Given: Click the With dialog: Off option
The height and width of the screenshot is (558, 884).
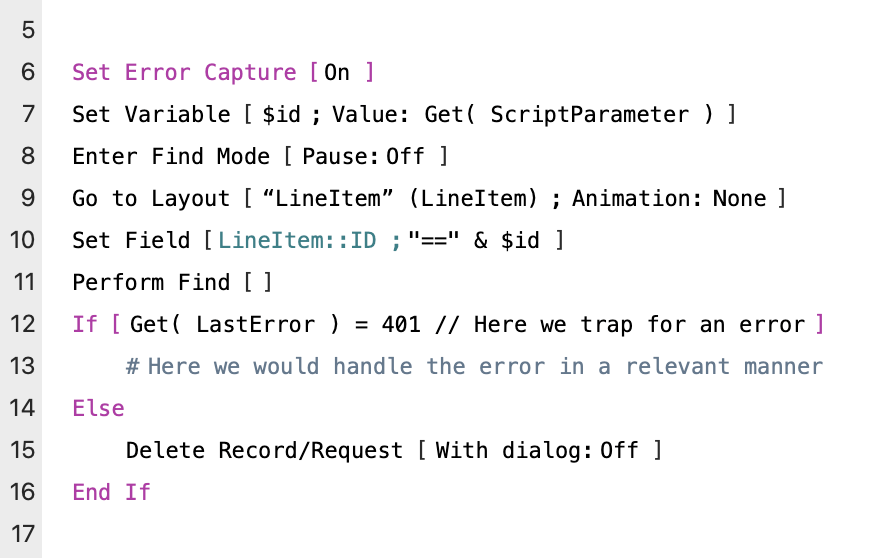Looking at the screenshot, I should pyautogui.click(x=536, y=451).
